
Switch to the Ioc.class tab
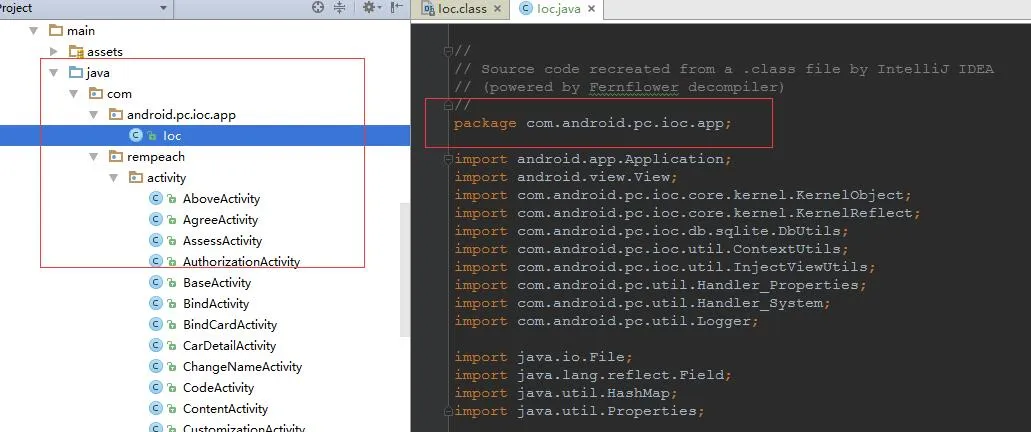pos(462,9)
